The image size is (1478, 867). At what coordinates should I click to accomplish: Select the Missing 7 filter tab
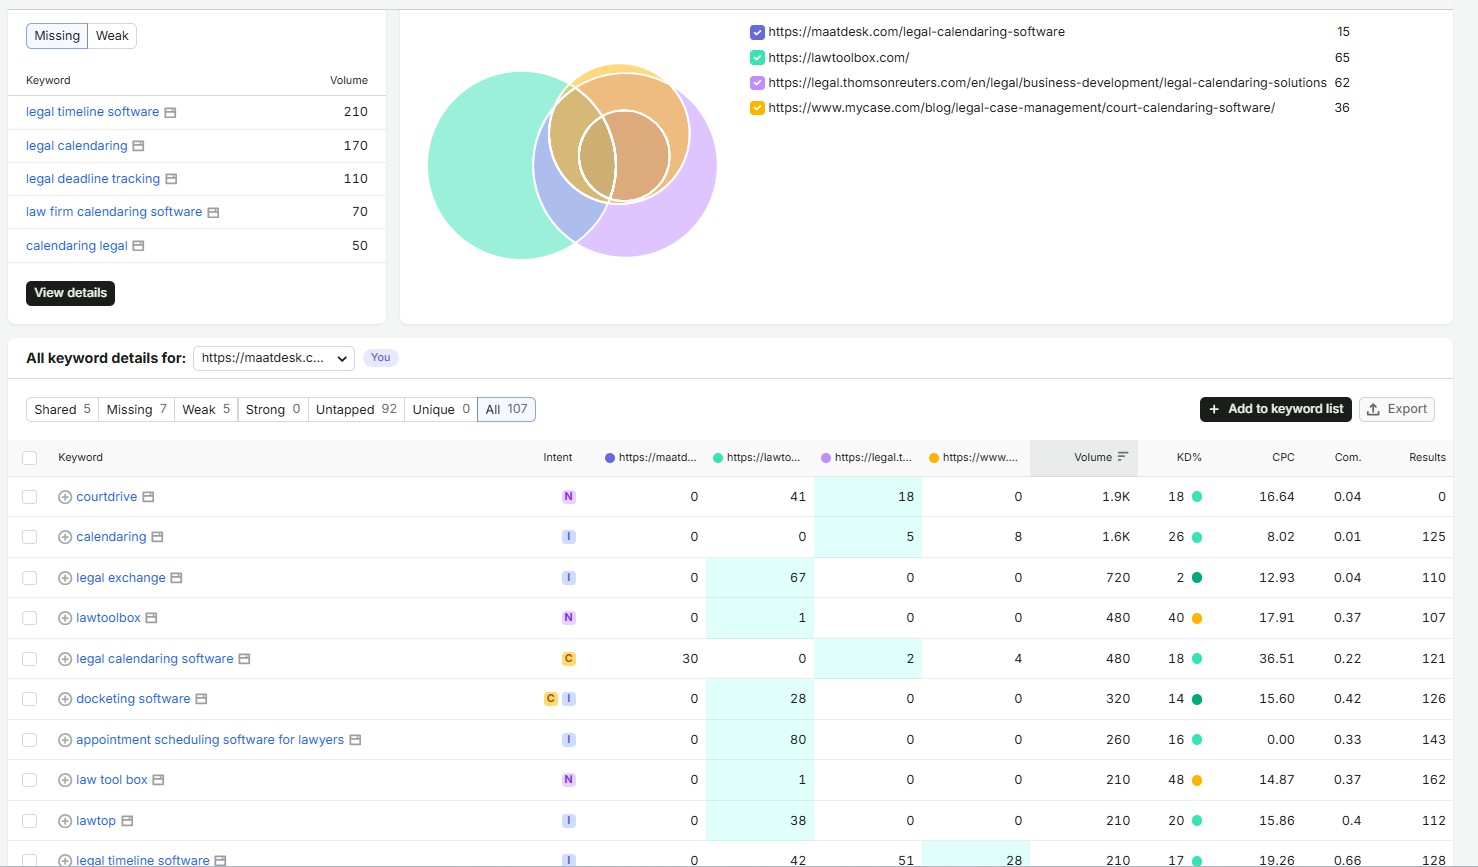pyautogui.click(x=136, y=409)
